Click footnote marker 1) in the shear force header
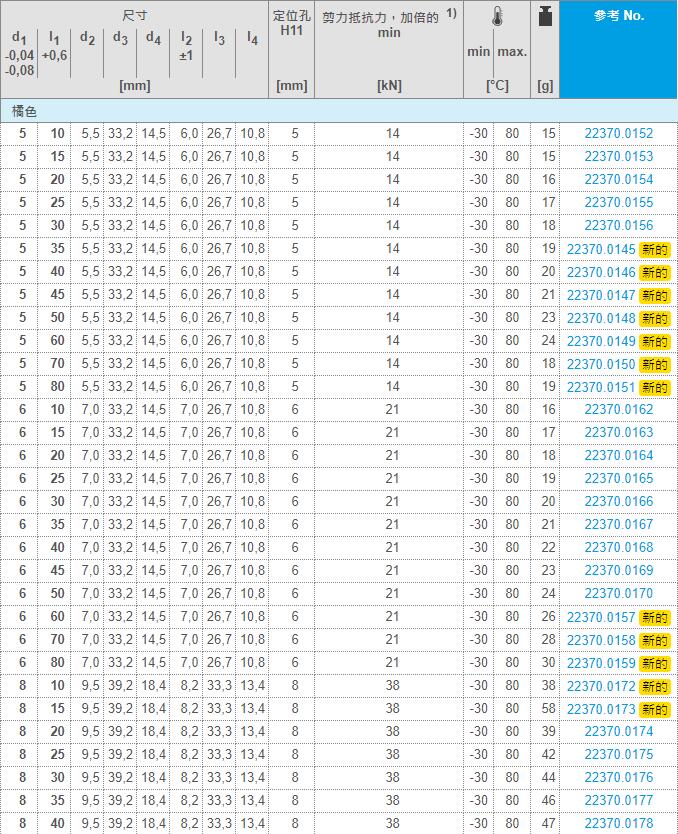678x834 pixels. (x=451, y=13)
